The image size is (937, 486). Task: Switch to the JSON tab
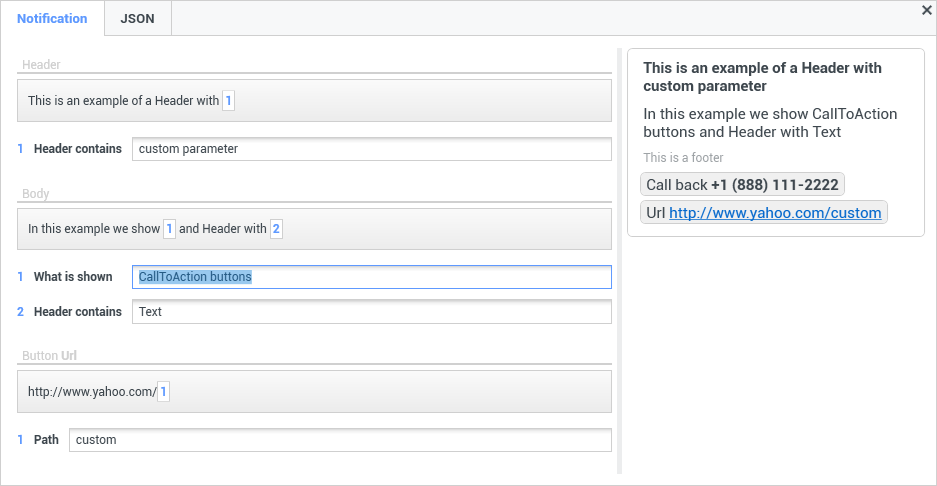point(137,19)
